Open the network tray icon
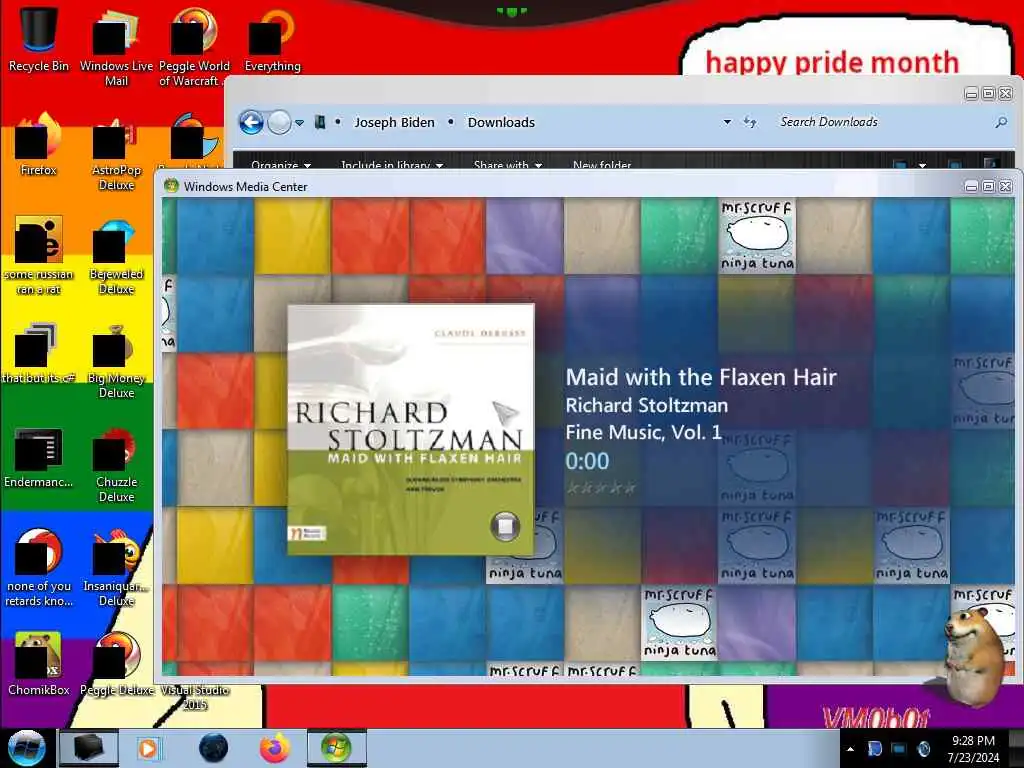 coord(899,749)
